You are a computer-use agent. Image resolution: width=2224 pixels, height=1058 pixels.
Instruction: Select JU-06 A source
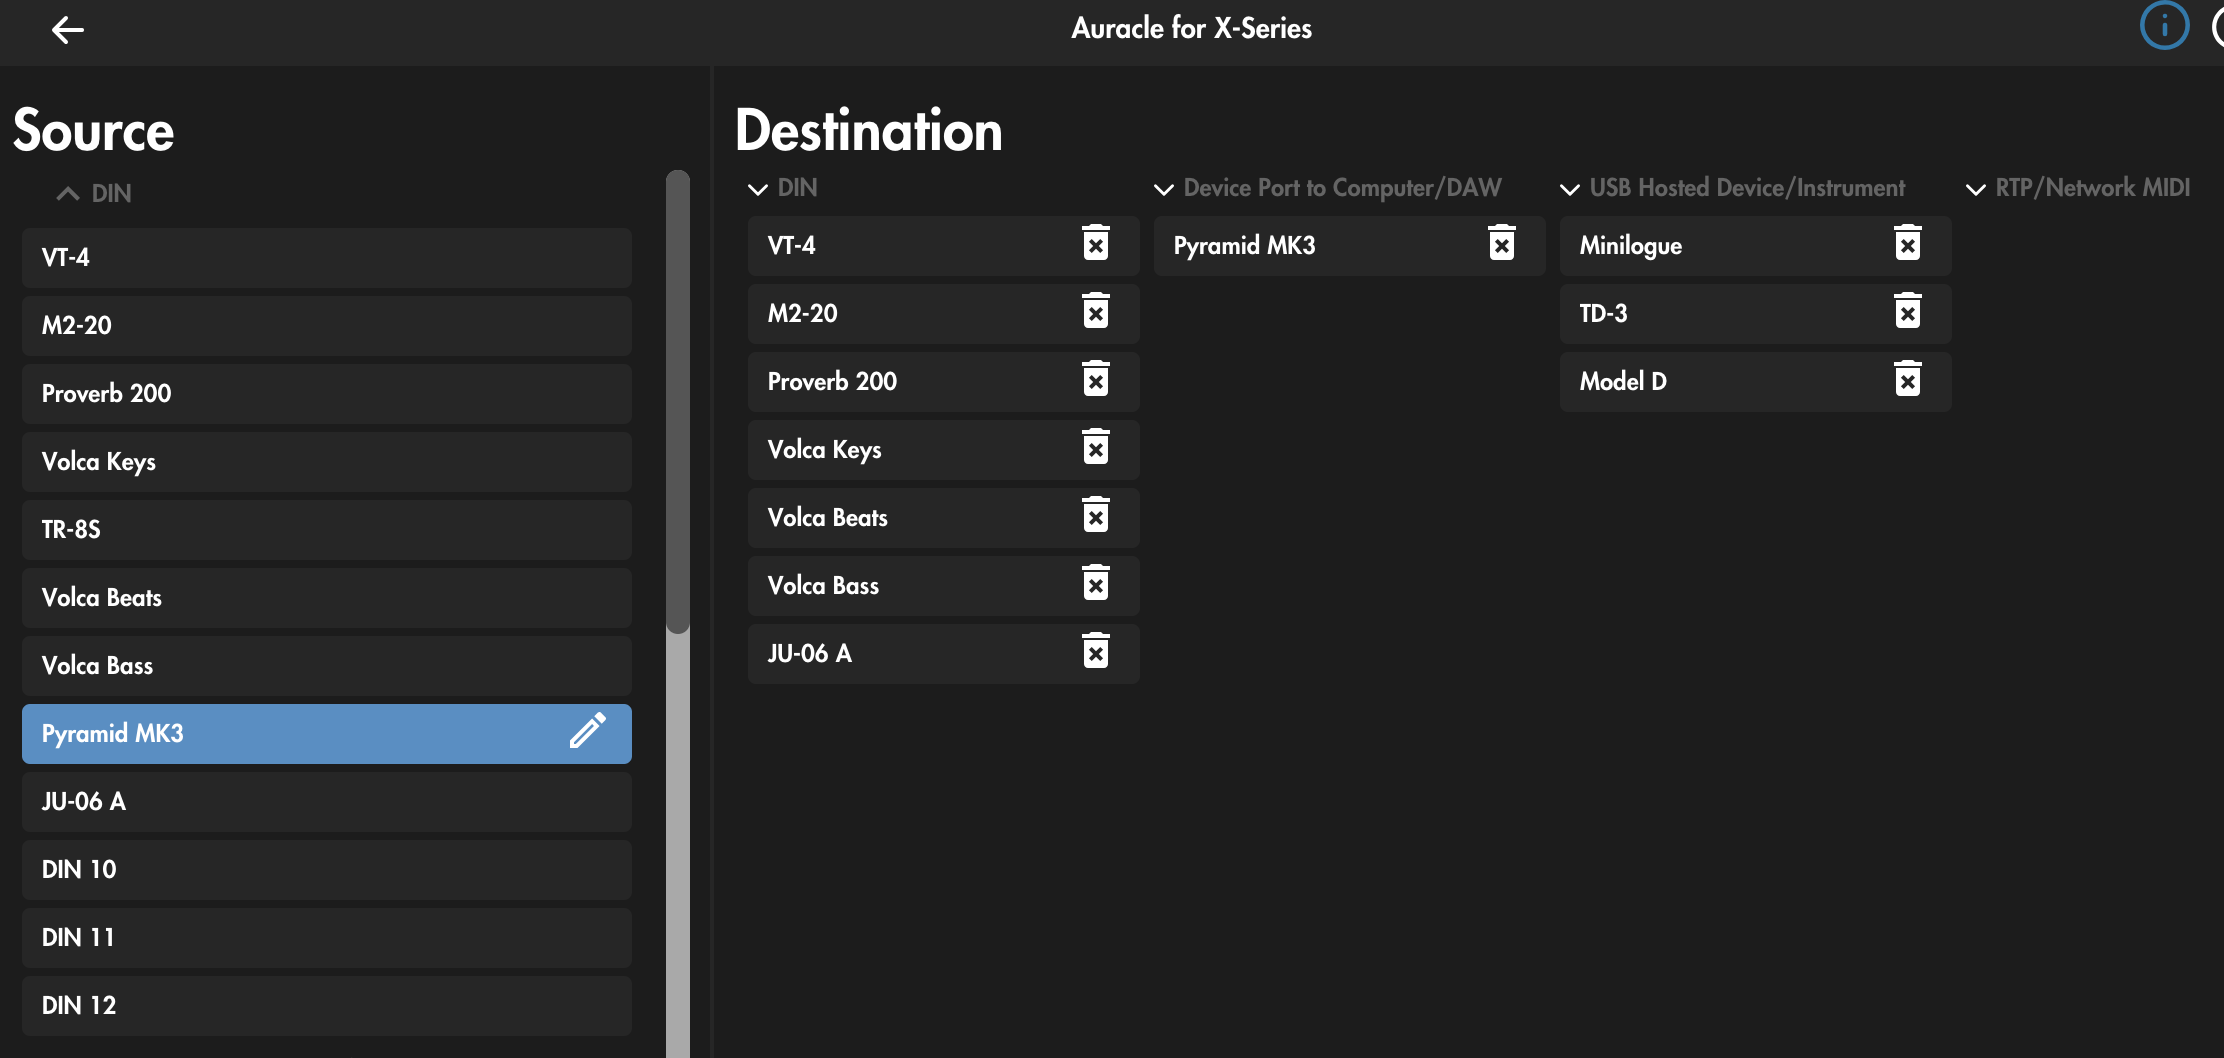[x=327, y=802]
